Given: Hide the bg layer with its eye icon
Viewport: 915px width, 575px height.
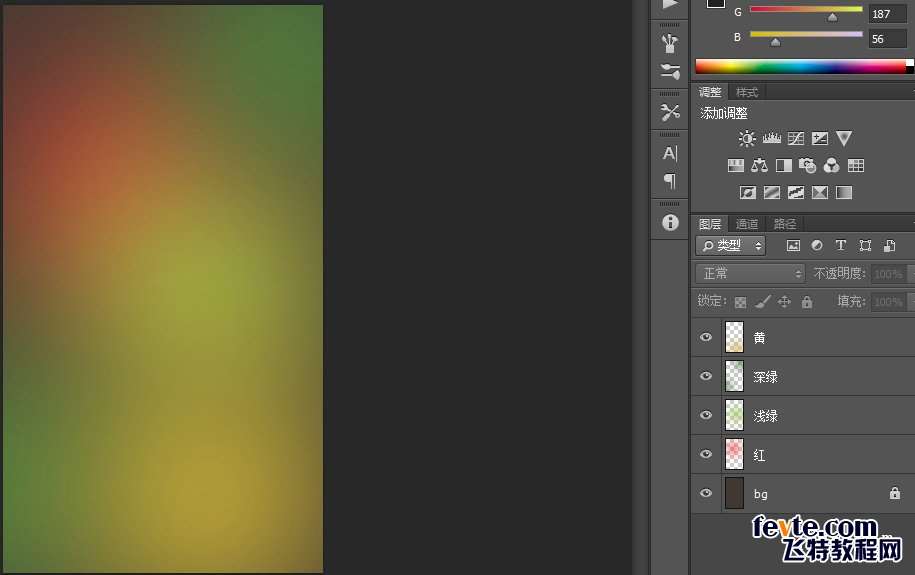Looking at the screenshot, I should (x=706, y=493).
